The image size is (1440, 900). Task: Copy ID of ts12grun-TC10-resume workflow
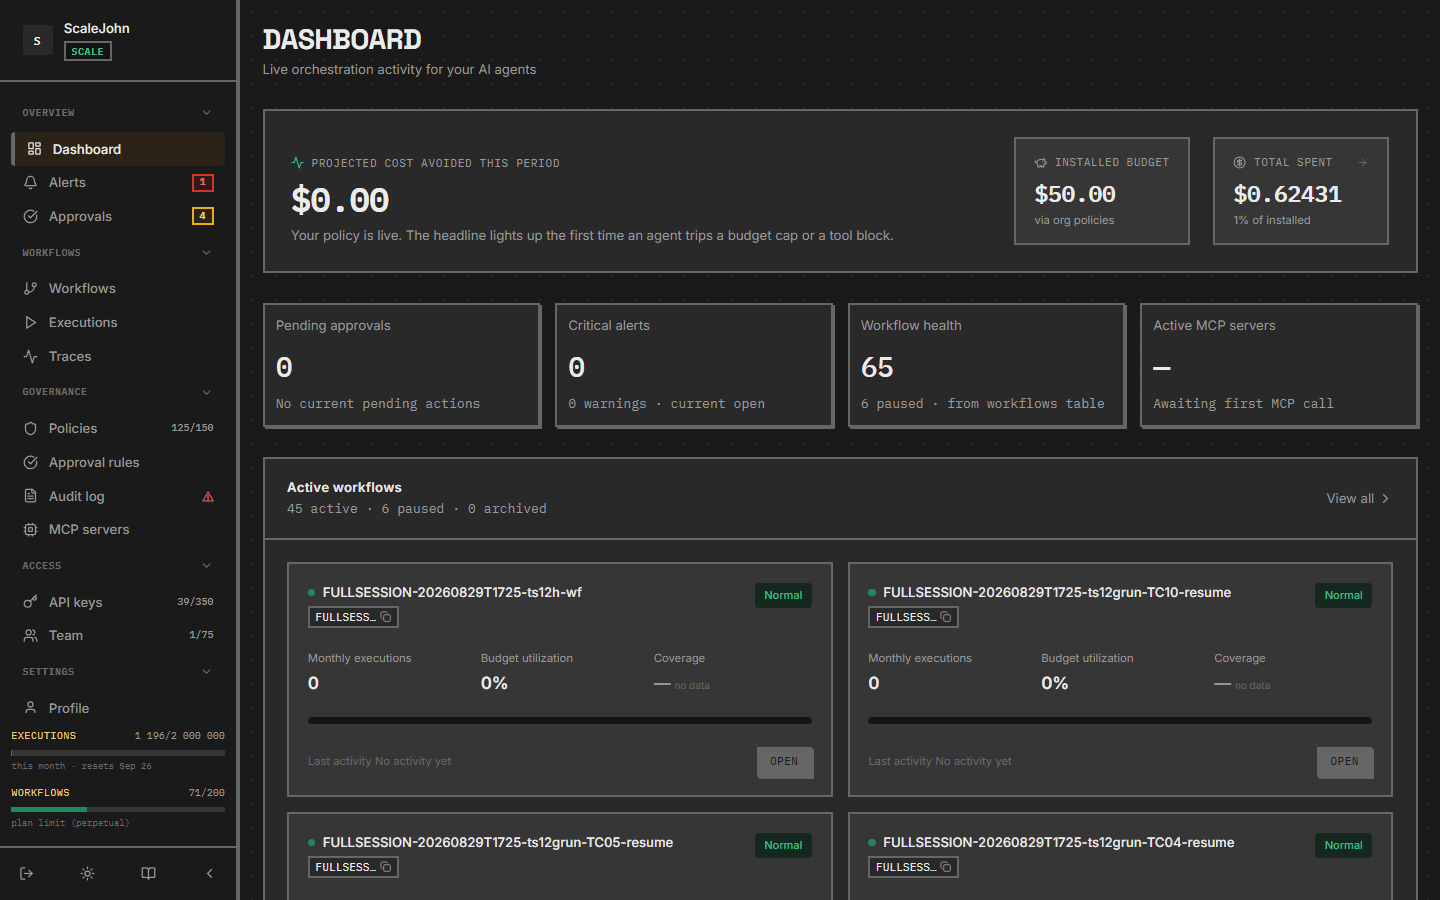(x=946, y=617)
